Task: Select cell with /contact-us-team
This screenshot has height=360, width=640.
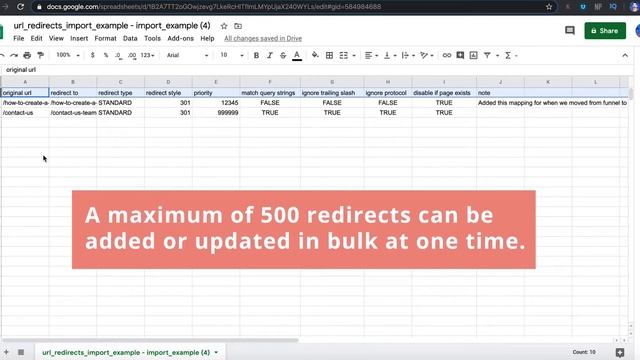Action: click(x=73, y=113)
